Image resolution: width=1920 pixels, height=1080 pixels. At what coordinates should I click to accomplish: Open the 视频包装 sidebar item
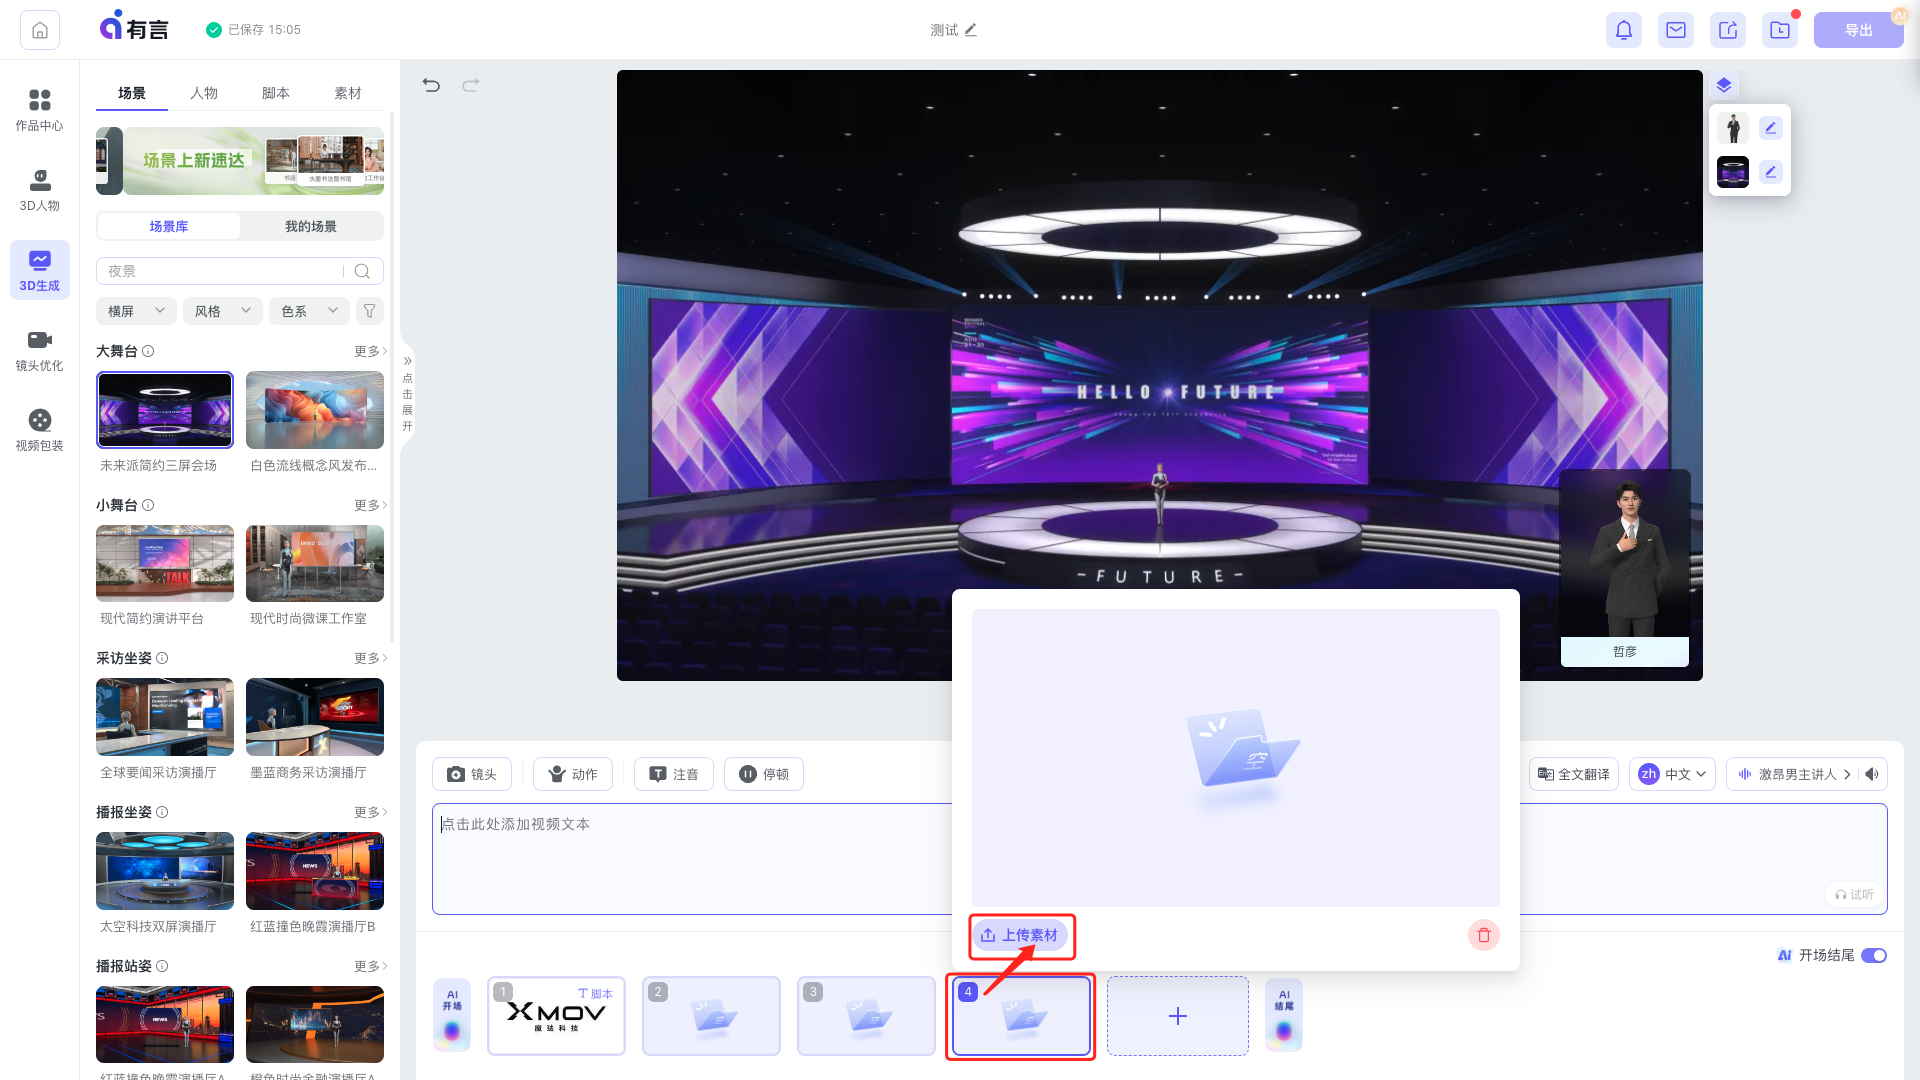click(x=39, y=430)
